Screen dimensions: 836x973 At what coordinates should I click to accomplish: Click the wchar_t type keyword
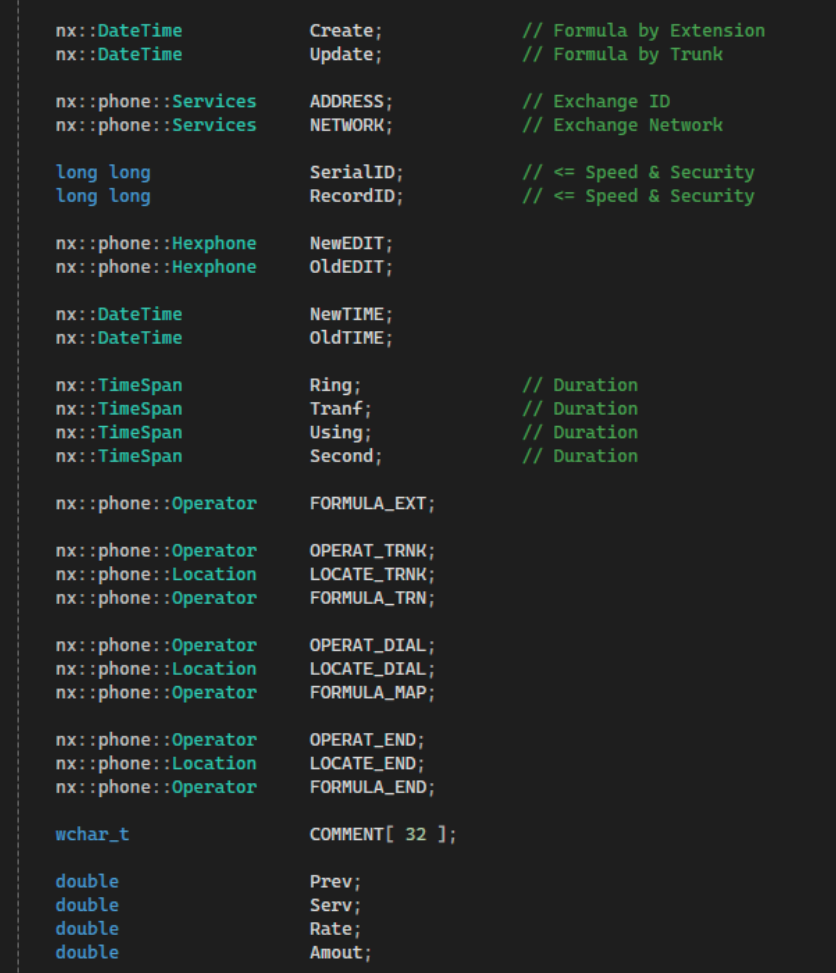click(x=92, y=834)
